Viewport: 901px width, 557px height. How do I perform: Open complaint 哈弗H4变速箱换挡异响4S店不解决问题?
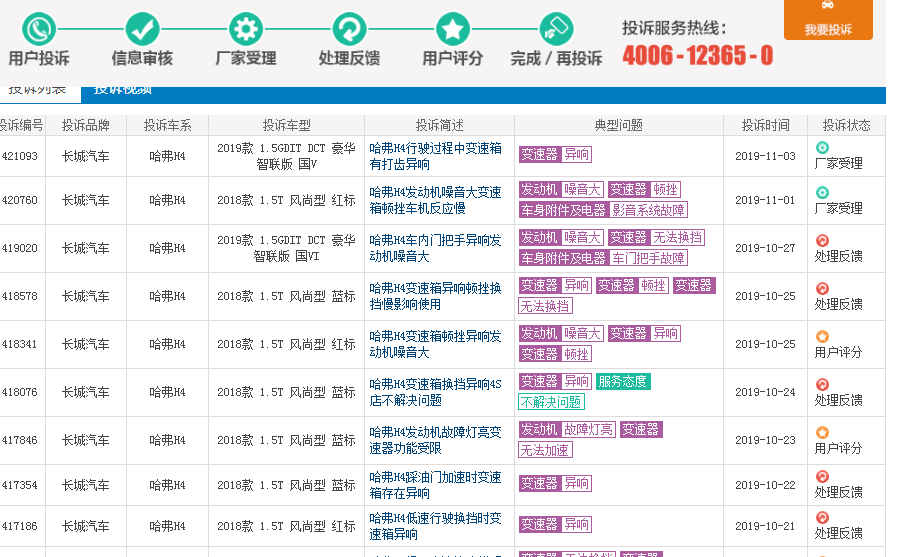[435, 392]
